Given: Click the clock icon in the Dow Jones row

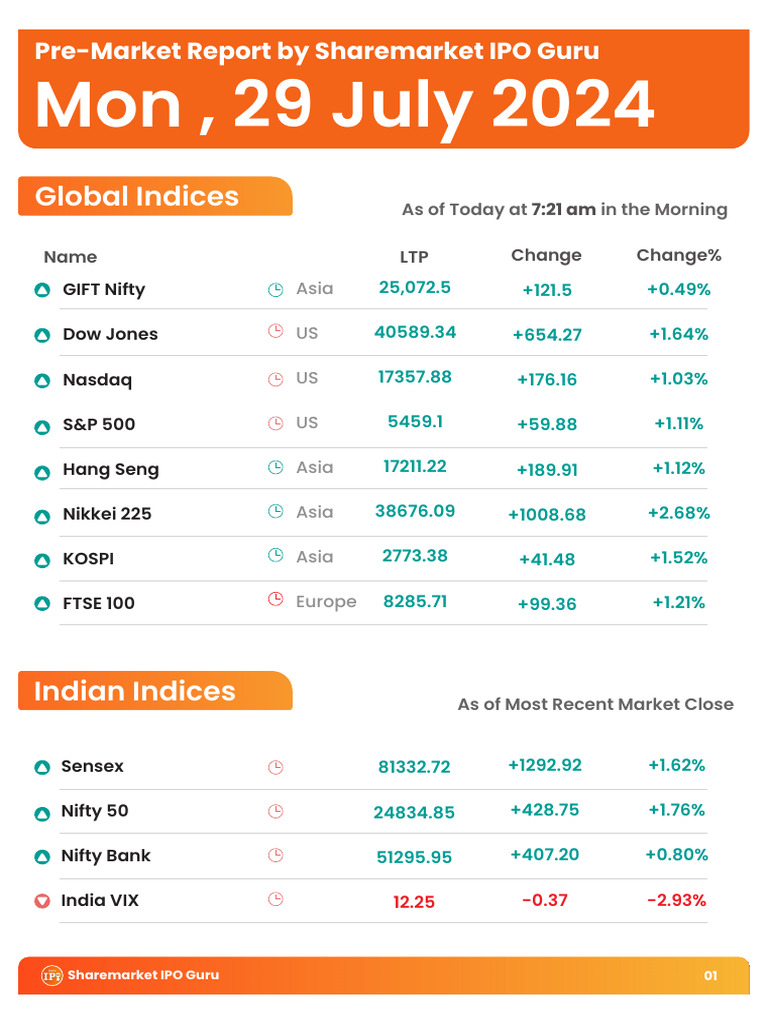Looking at the screenshot, I should point(275,332).
